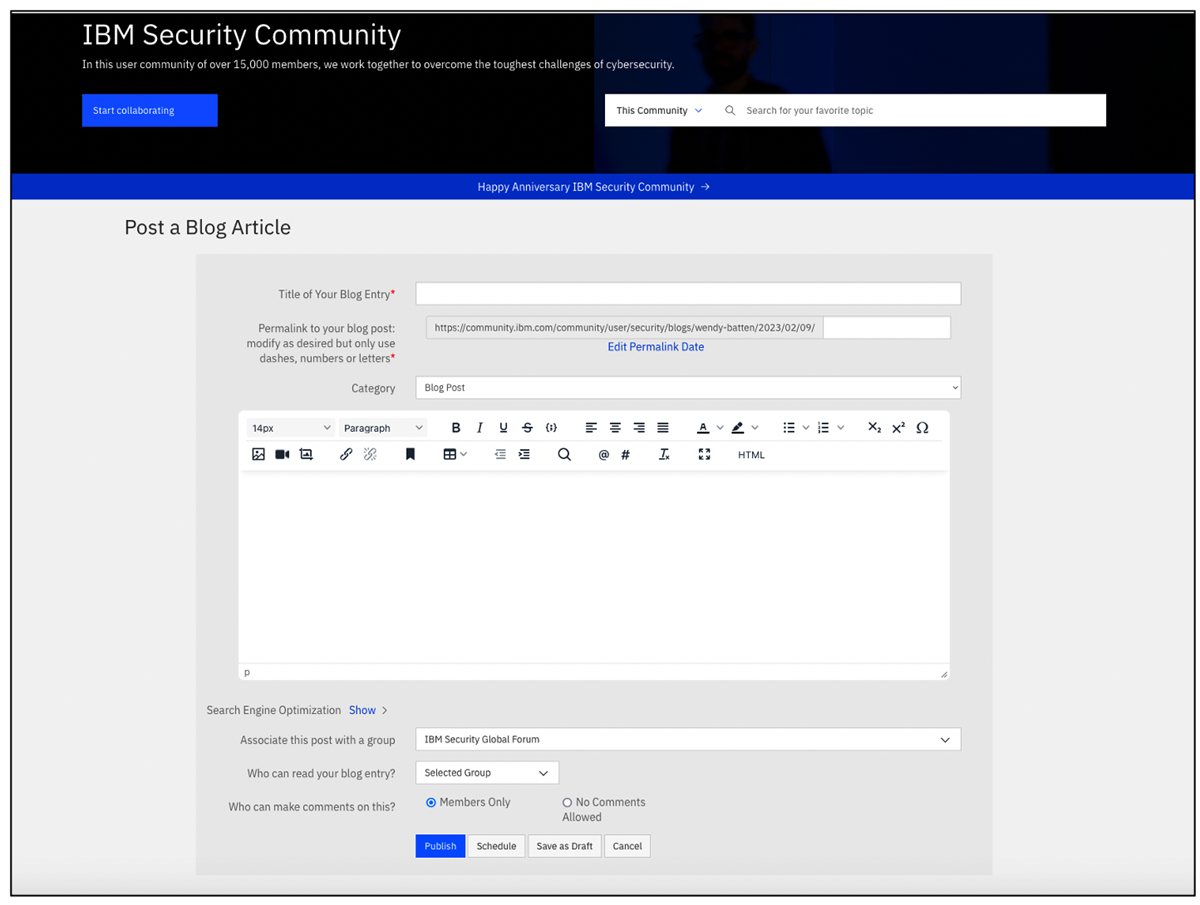Select Members Only for comments
This screenshot has height=905, width=1200.
[x=431, y=802]
